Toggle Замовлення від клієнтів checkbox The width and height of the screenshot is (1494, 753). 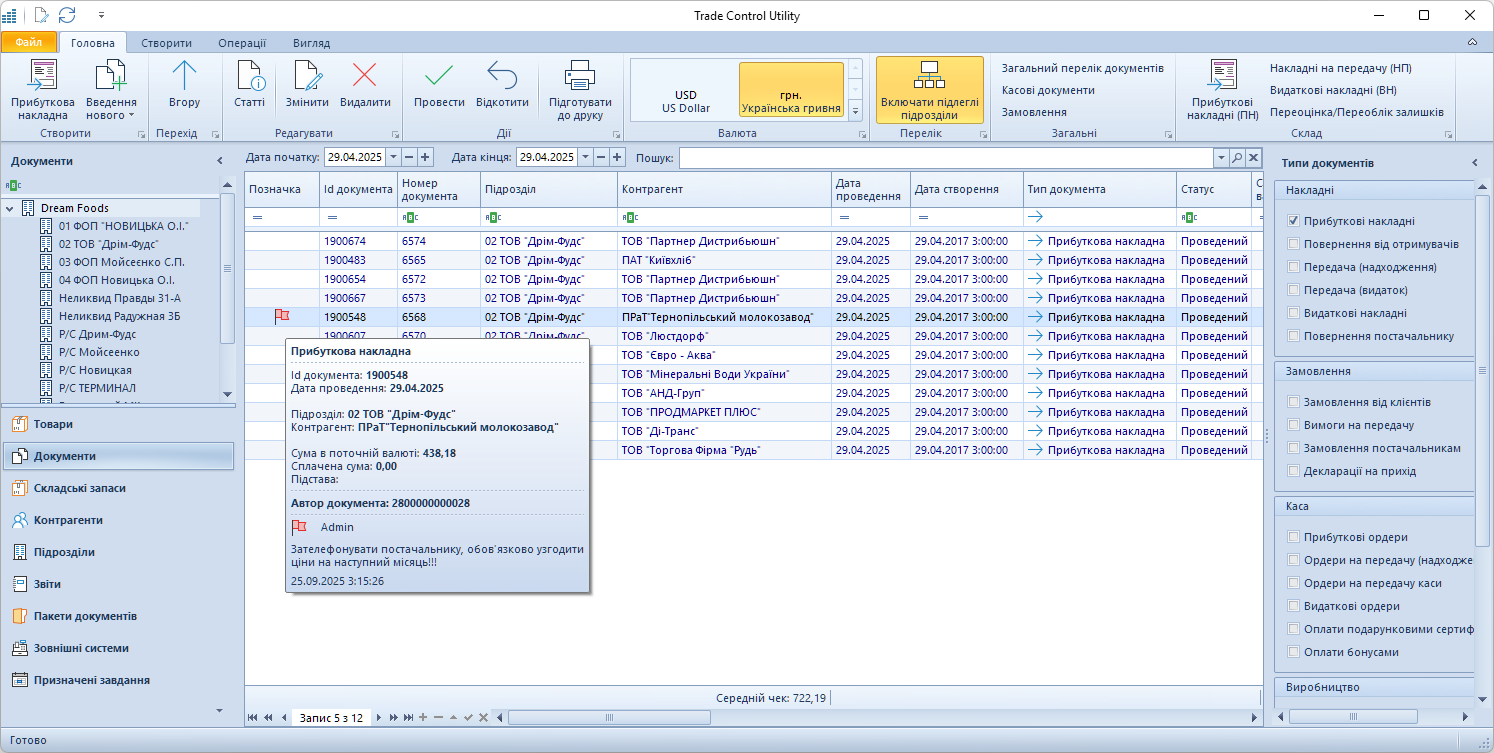(1294, 402)
